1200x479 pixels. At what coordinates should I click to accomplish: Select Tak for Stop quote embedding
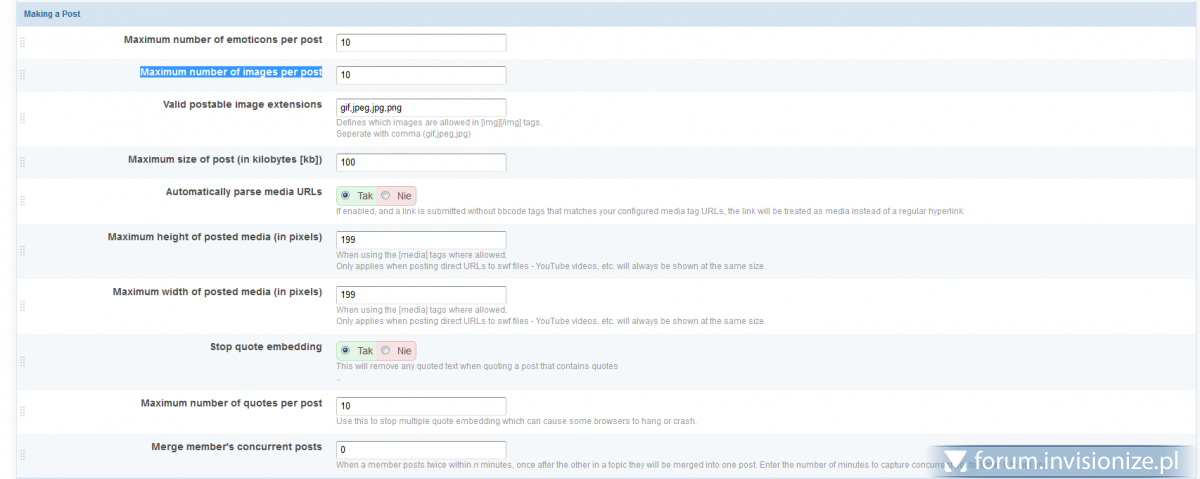tap(346, 350)
